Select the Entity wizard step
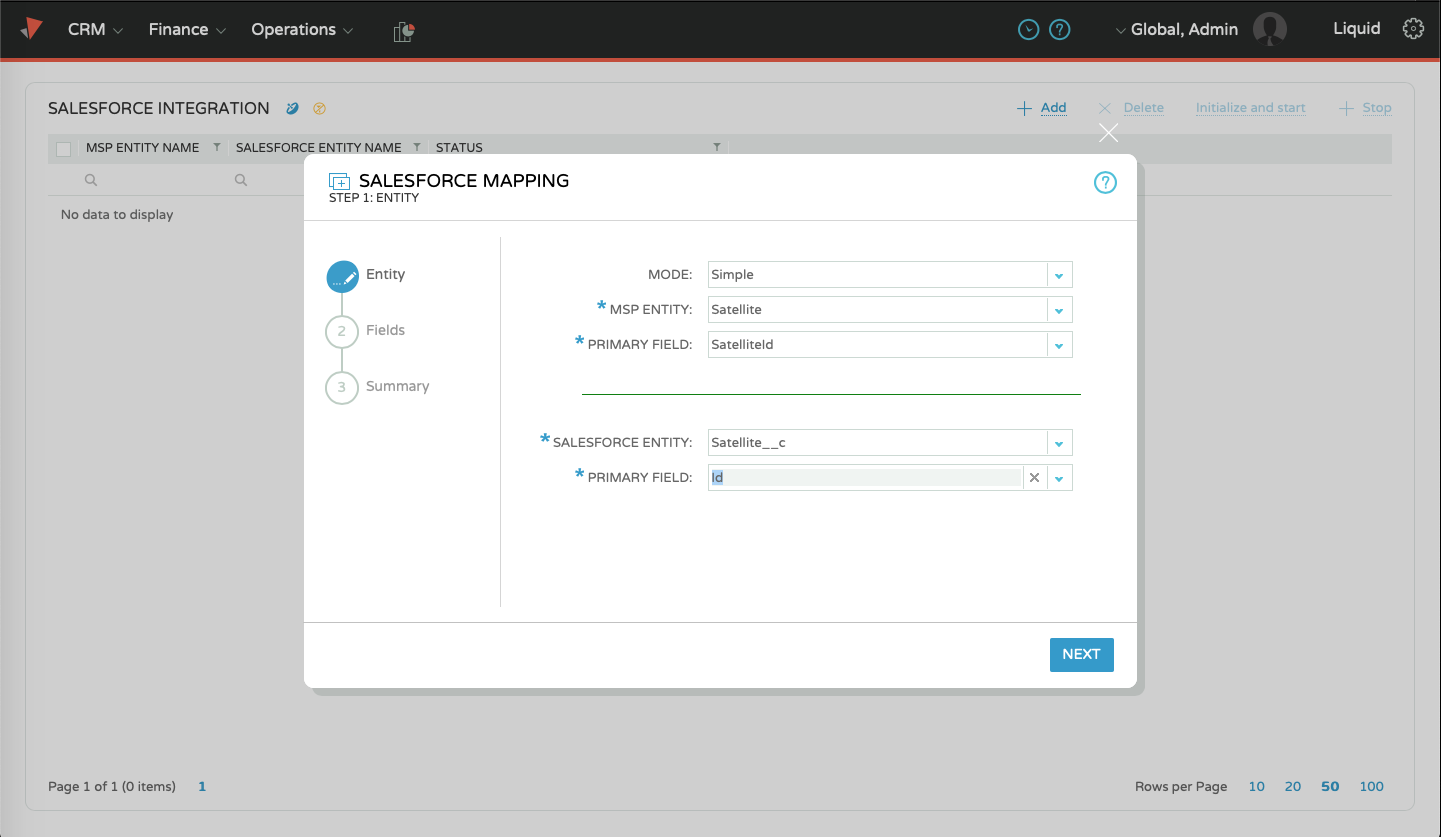Image resolution: width=1441 pixels, height=837 pixels. pyautogui.click(x=366, y=275)
